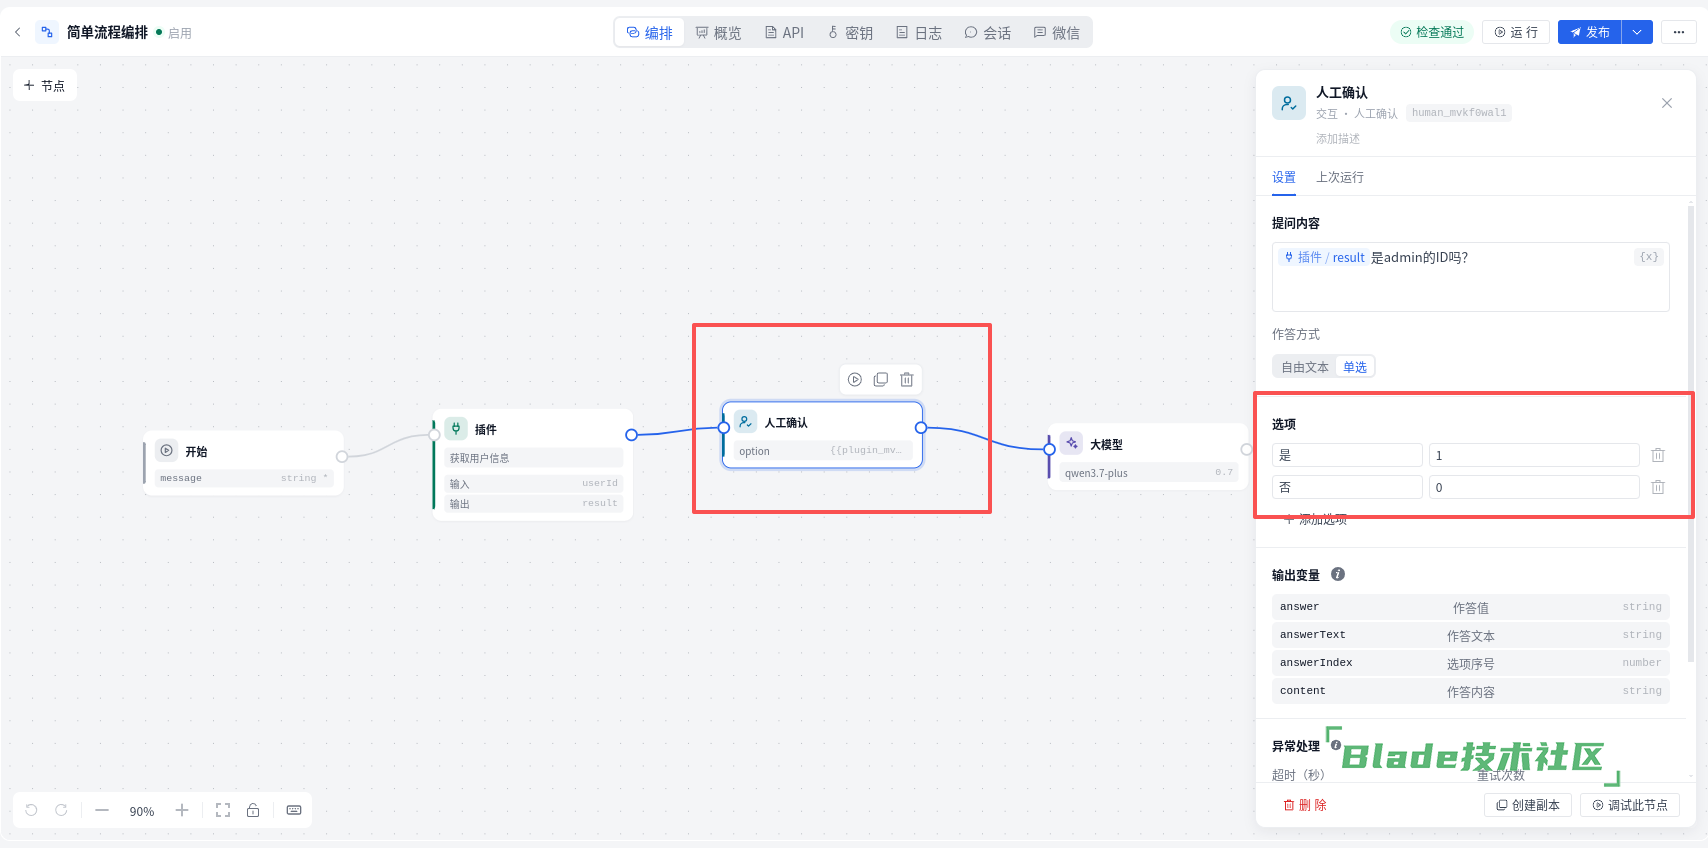Click 删除 to delete the node

pos(1305,805)
